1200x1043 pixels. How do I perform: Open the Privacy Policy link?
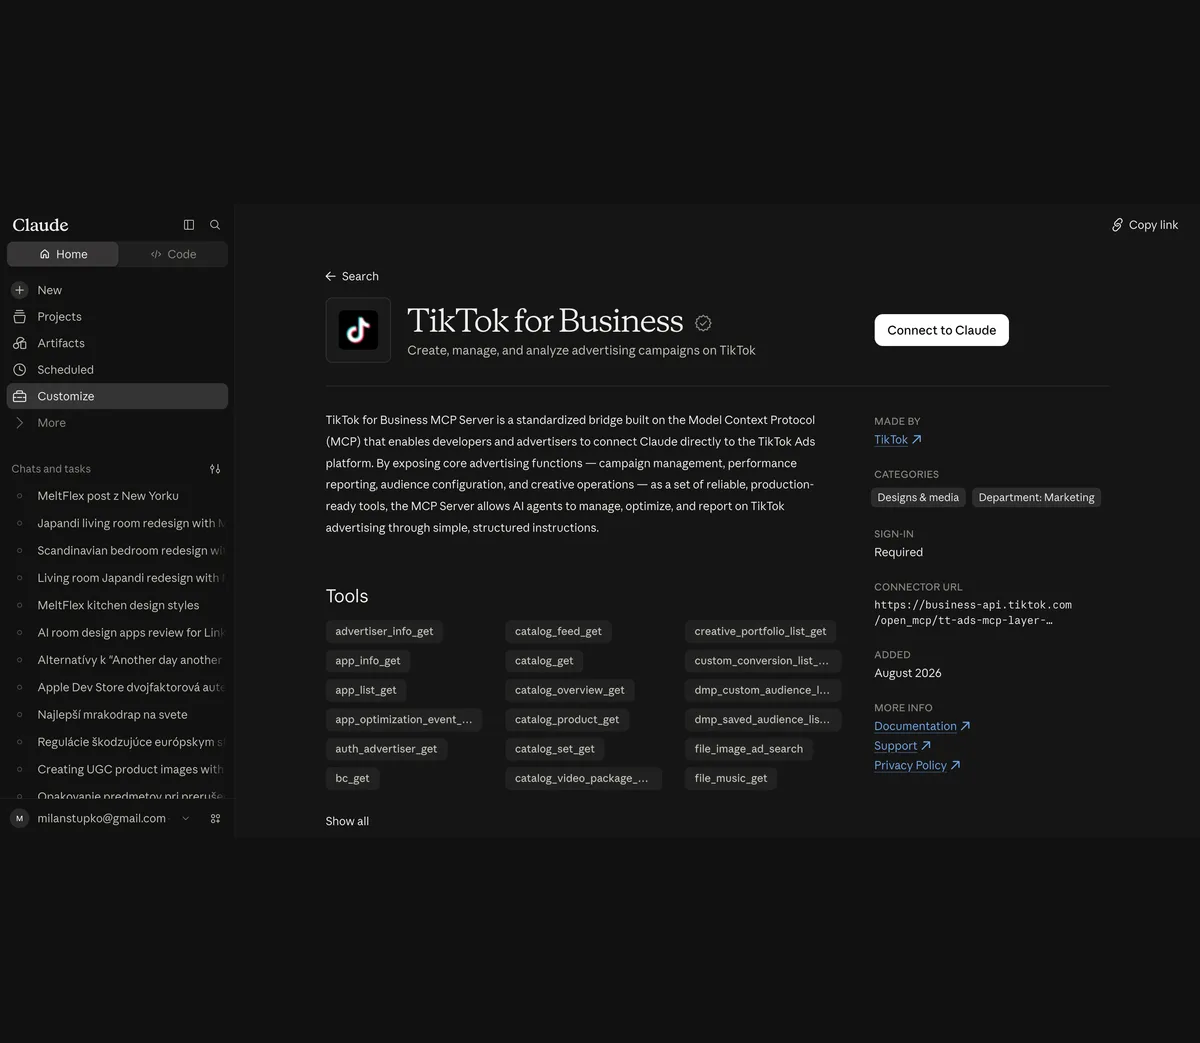910,765
